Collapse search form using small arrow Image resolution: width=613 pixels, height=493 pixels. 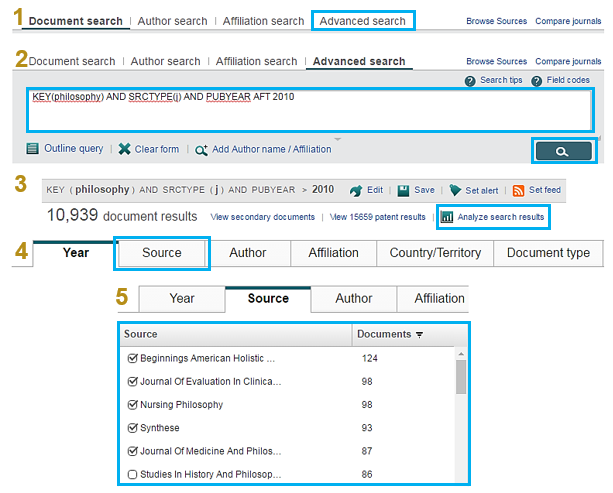(338, 139)
